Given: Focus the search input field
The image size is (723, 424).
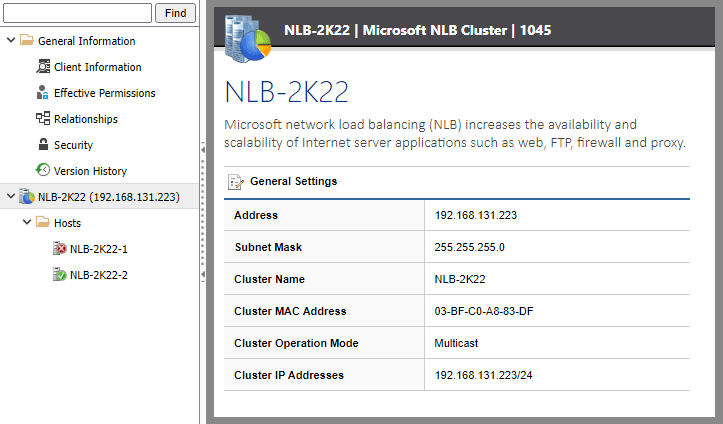Looking at the screenshot, I should [77, 13].
